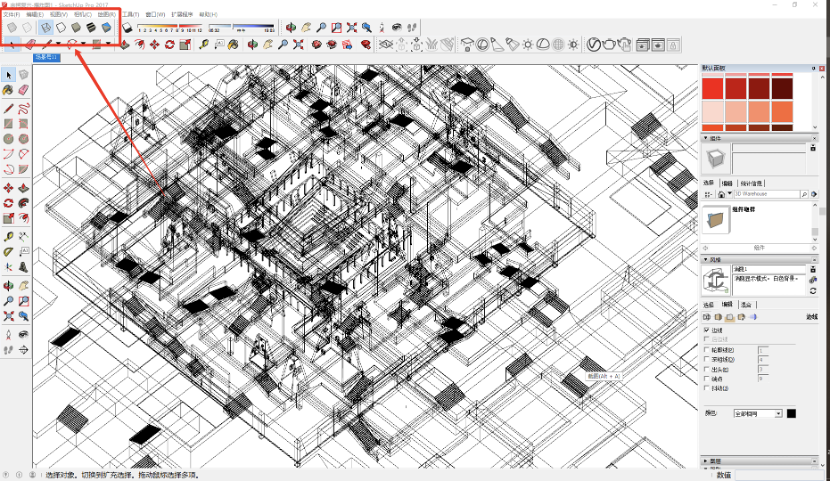Open the 工具(T) menu
This screenshot has height=482, width=830.
coord(131,14)
